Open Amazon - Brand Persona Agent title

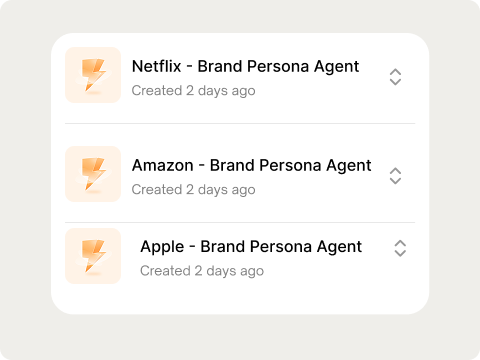(252, 165)
